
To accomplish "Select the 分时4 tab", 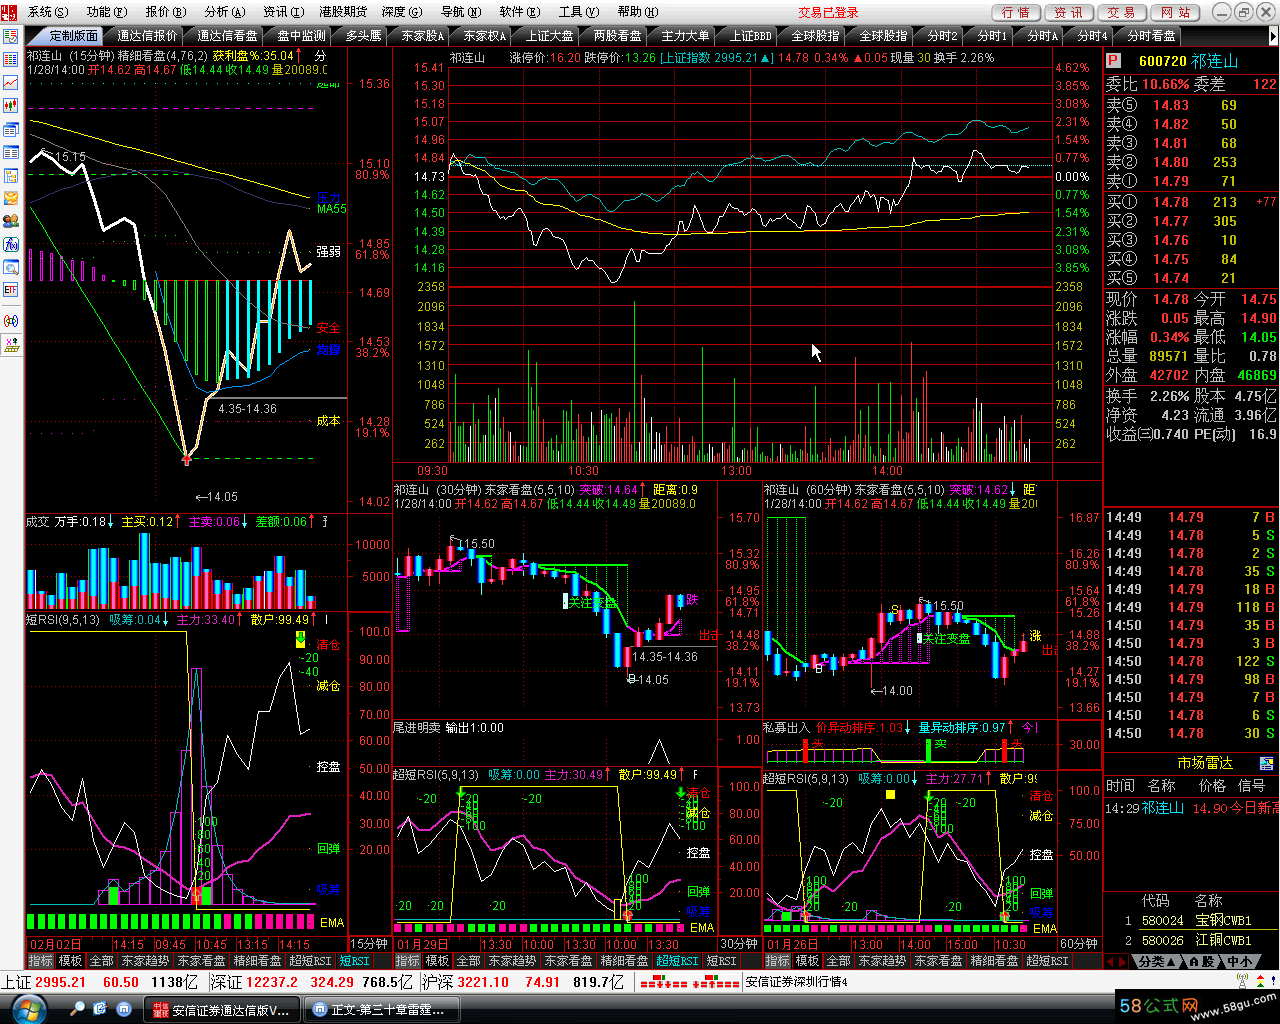I will [1092, 36].
